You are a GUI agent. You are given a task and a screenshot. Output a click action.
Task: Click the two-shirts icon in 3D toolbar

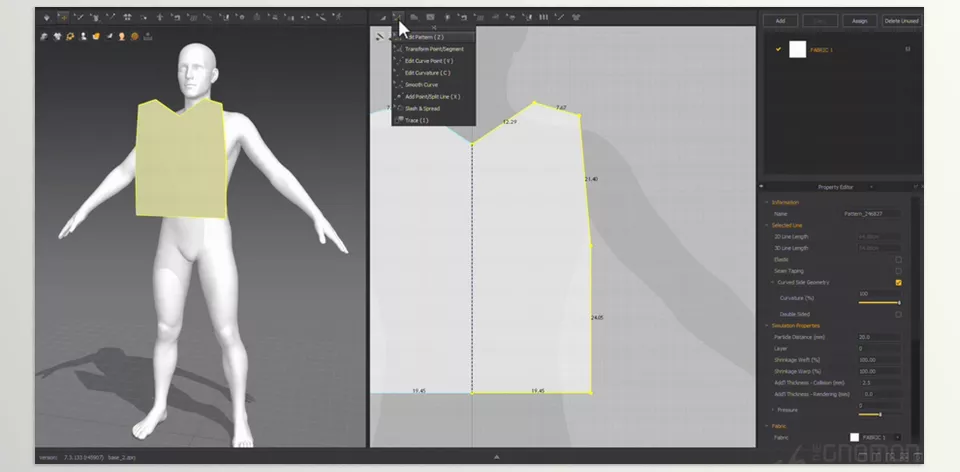[x=127, y=18]
